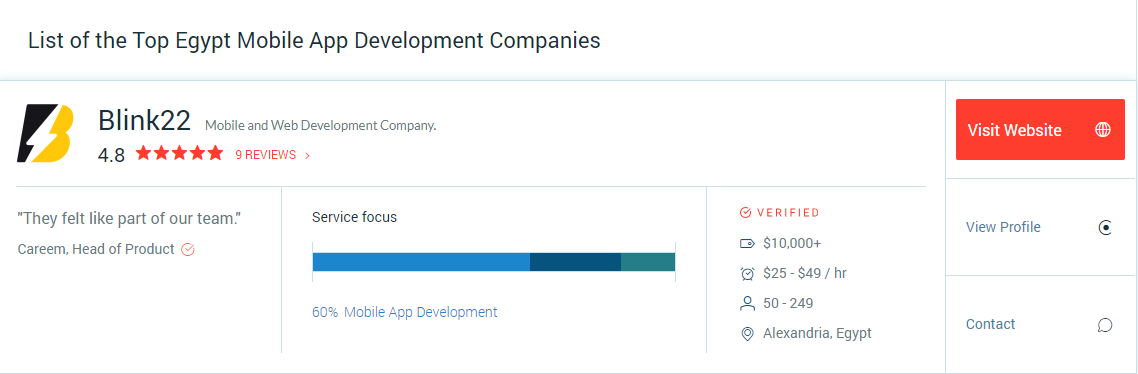Click the location pin icon for Alexandria
The height and width of the screenshot is (374, 1138).
click(747, 334)
